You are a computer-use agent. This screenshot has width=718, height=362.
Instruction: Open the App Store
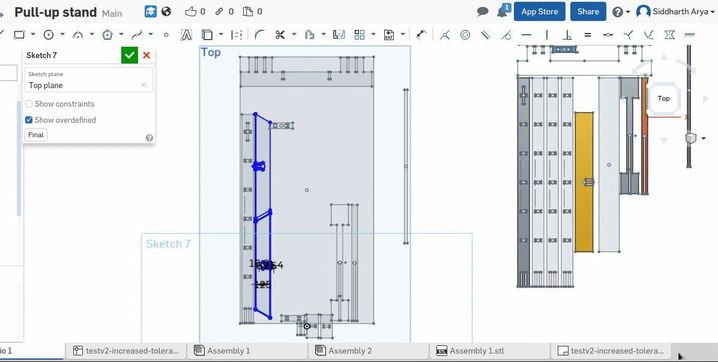click(x=539, y=12)
